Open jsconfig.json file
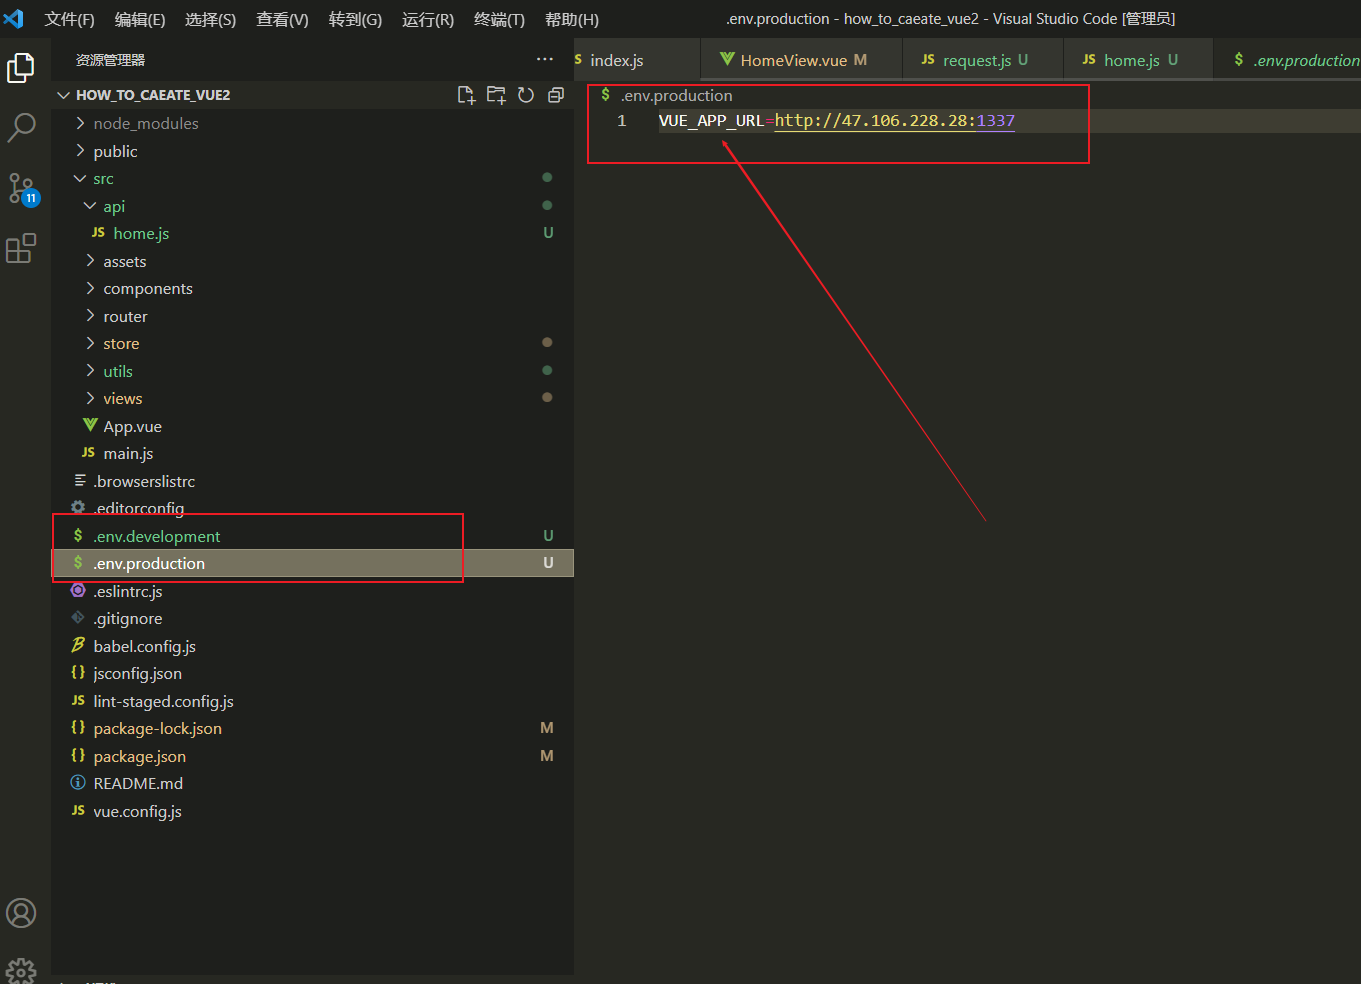 coord(313,673)
